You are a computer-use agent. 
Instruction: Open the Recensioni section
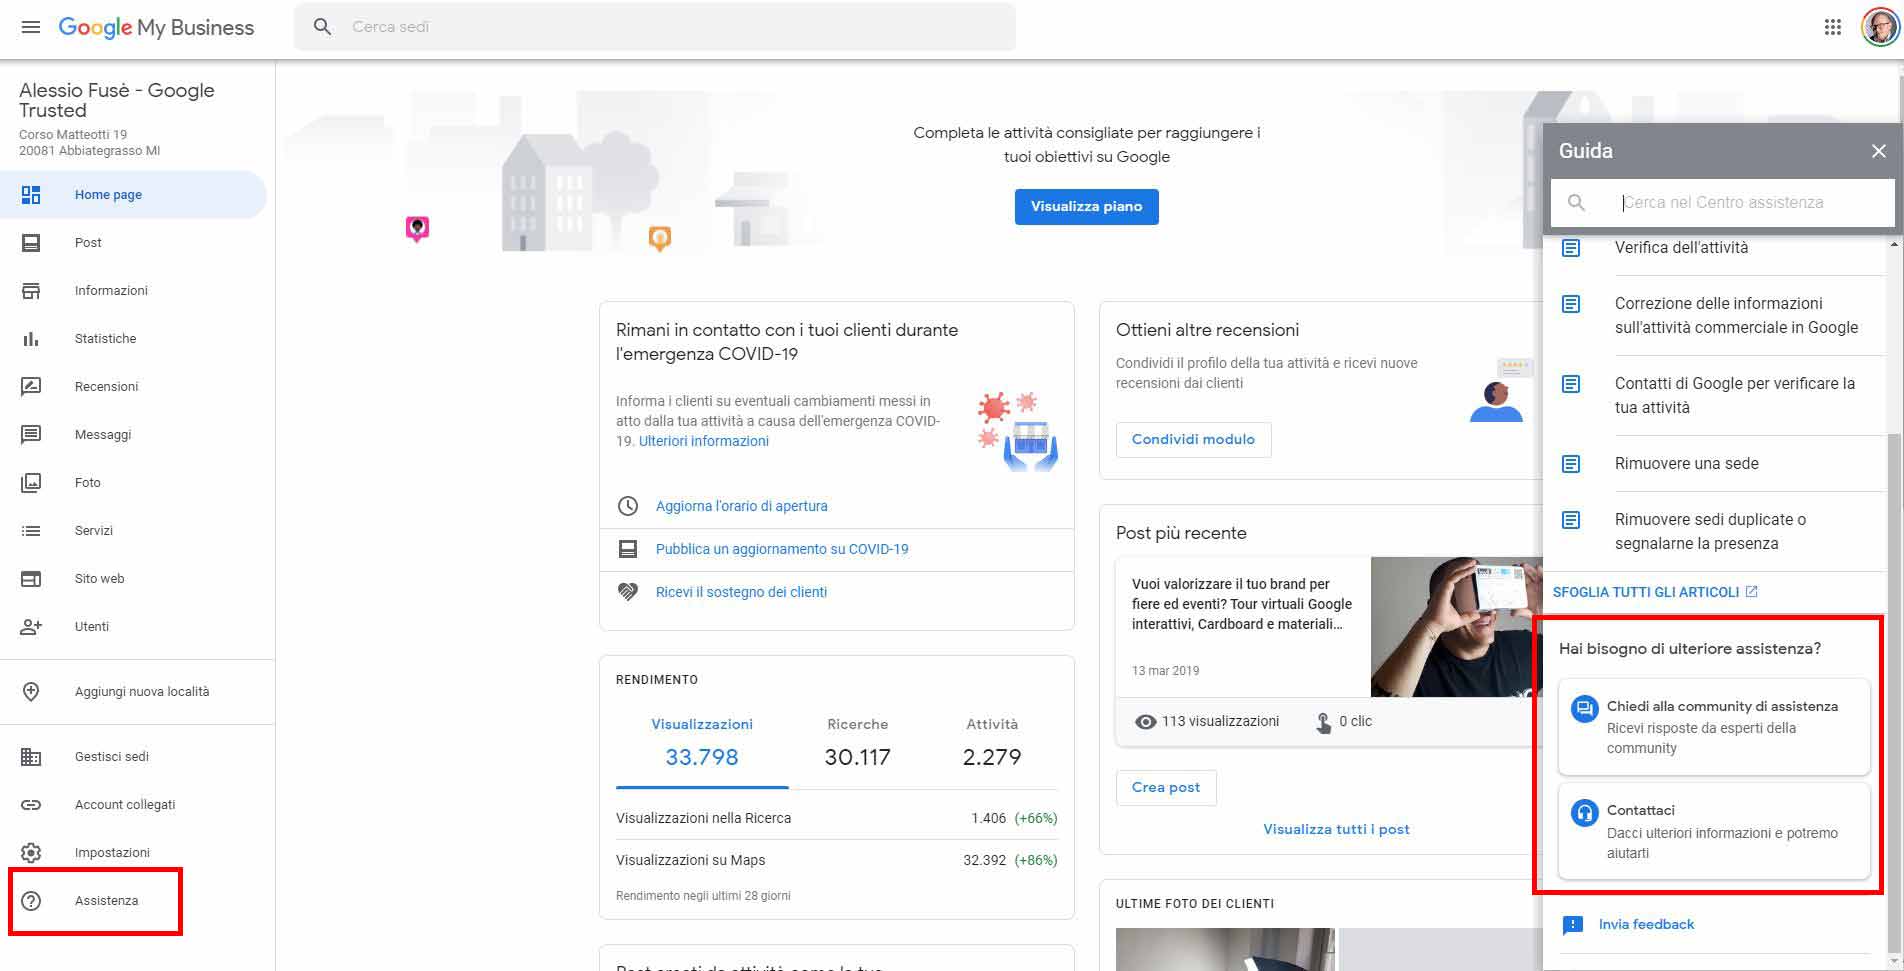[x=106, y=386]
